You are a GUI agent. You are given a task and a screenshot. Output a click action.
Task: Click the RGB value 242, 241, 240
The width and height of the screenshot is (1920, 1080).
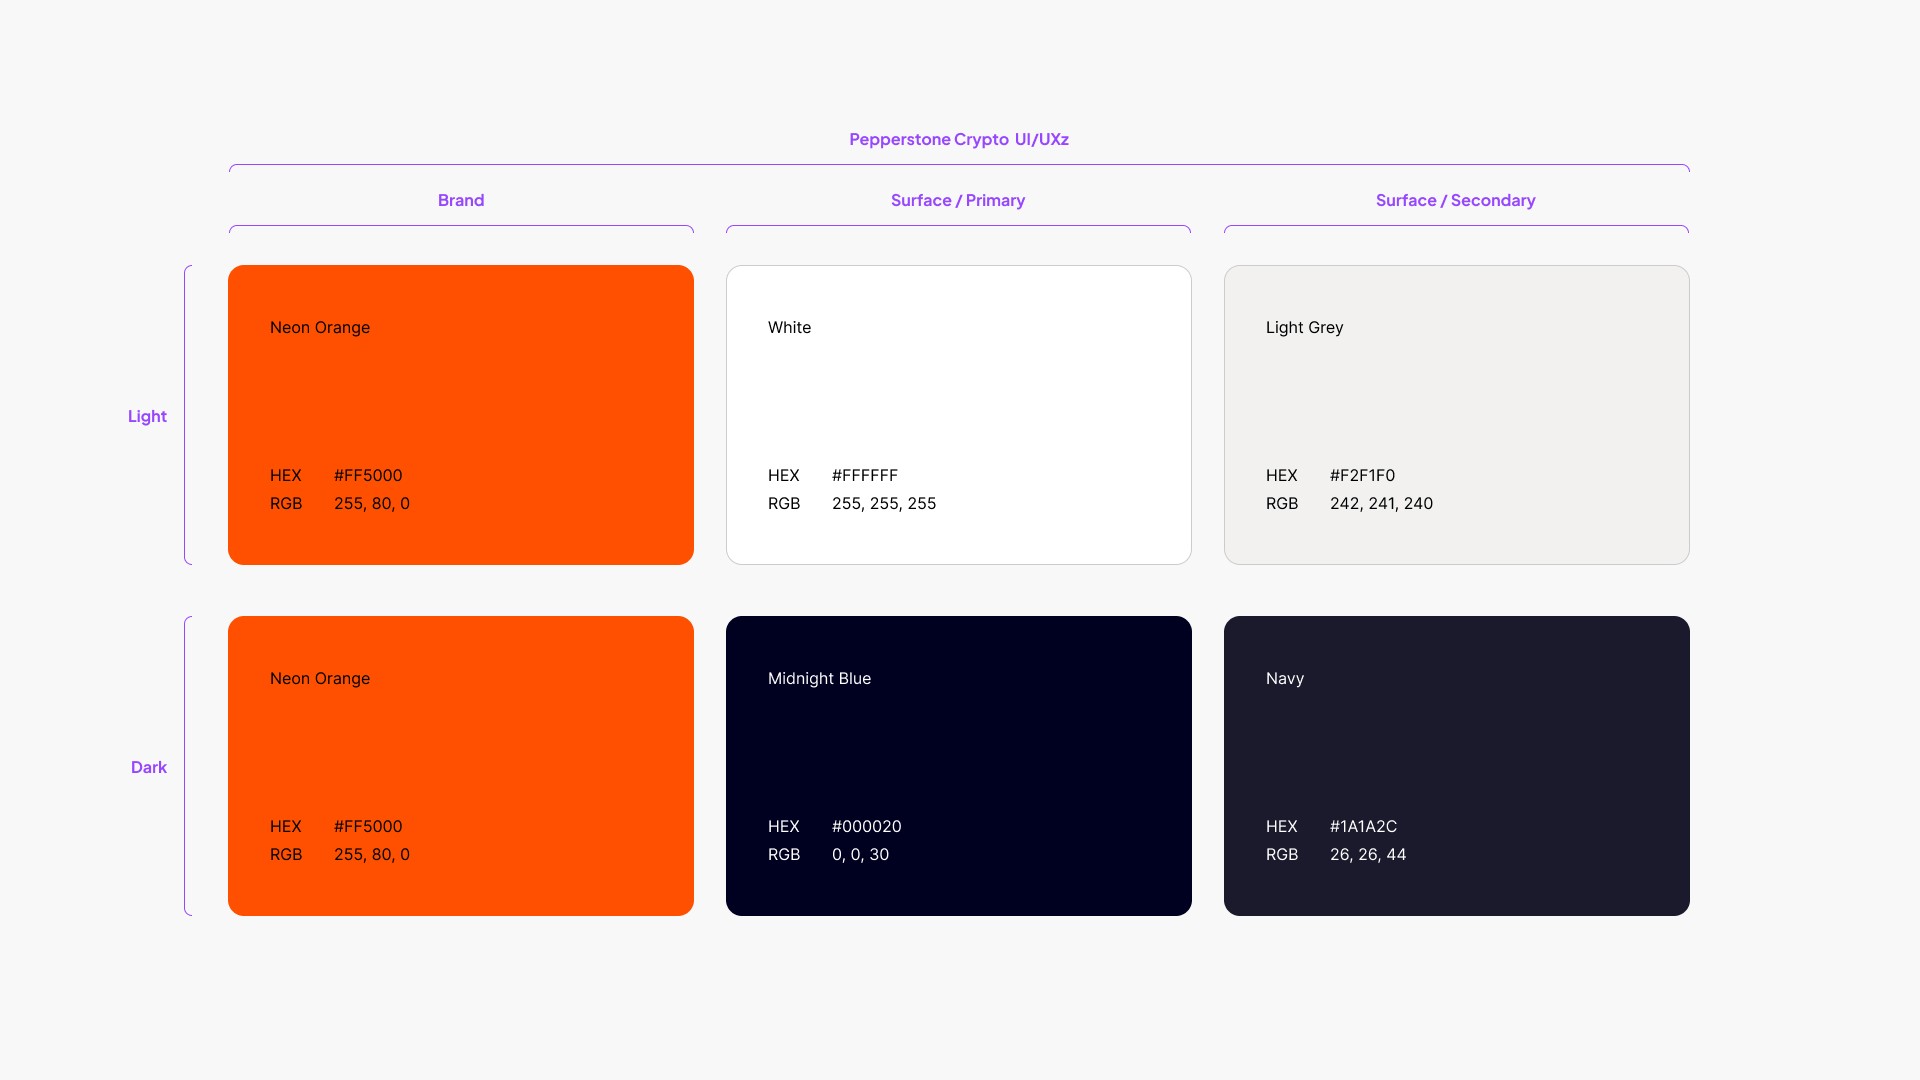(1381, 503)
